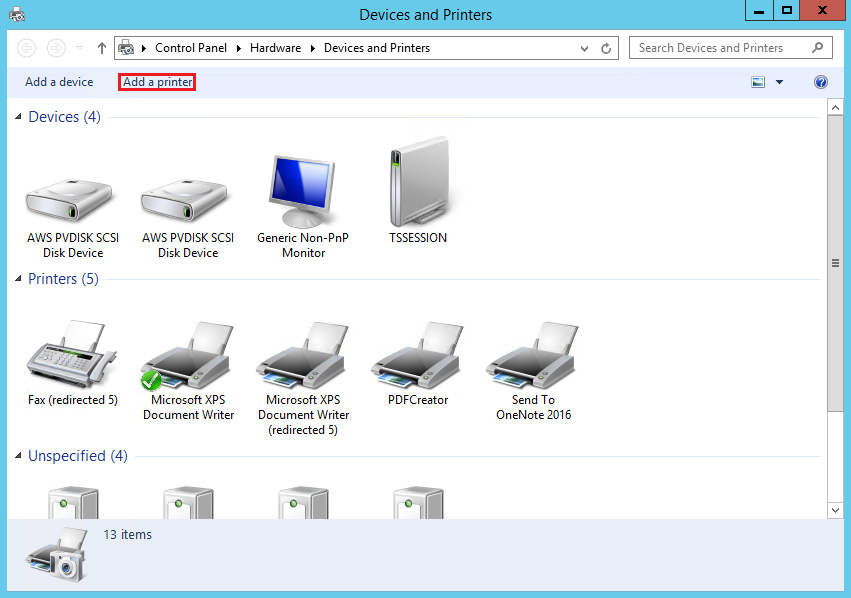Click the Back navigation arrow
This screenshot has height=598, width=851.
[x=27, y=48]
